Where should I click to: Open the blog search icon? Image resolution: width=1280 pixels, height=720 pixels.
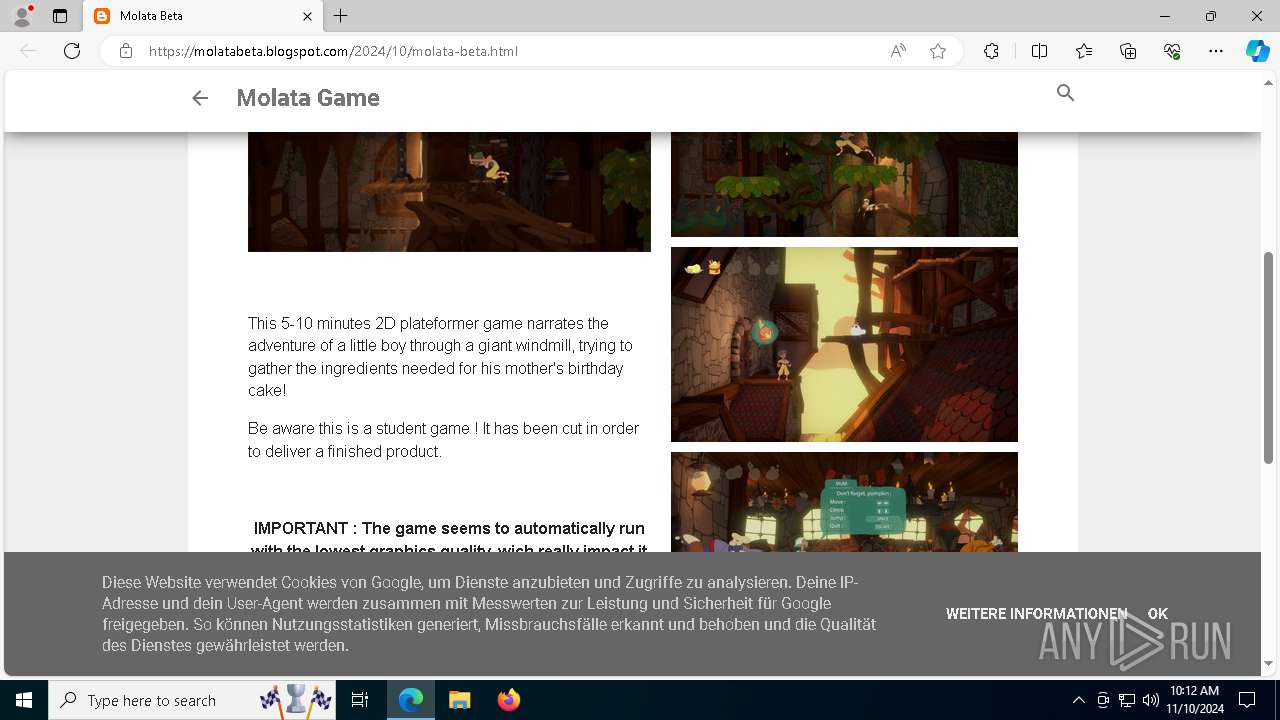click(x=1065, y=93)
